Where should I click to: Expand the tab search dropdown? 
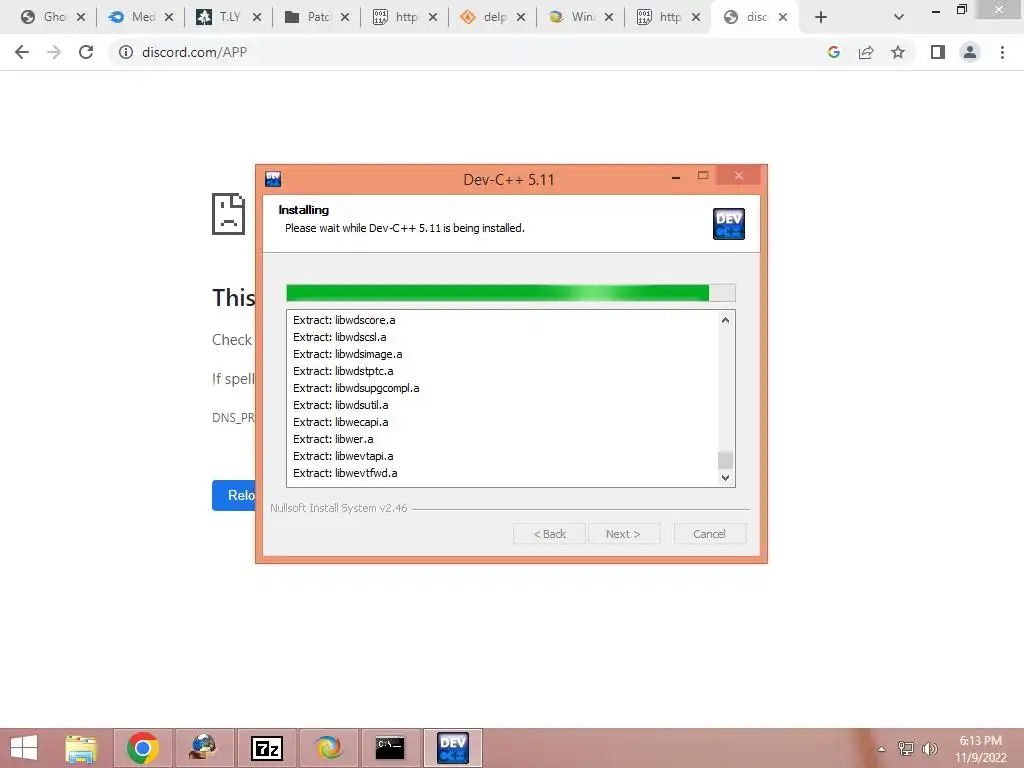pos(899,17)
